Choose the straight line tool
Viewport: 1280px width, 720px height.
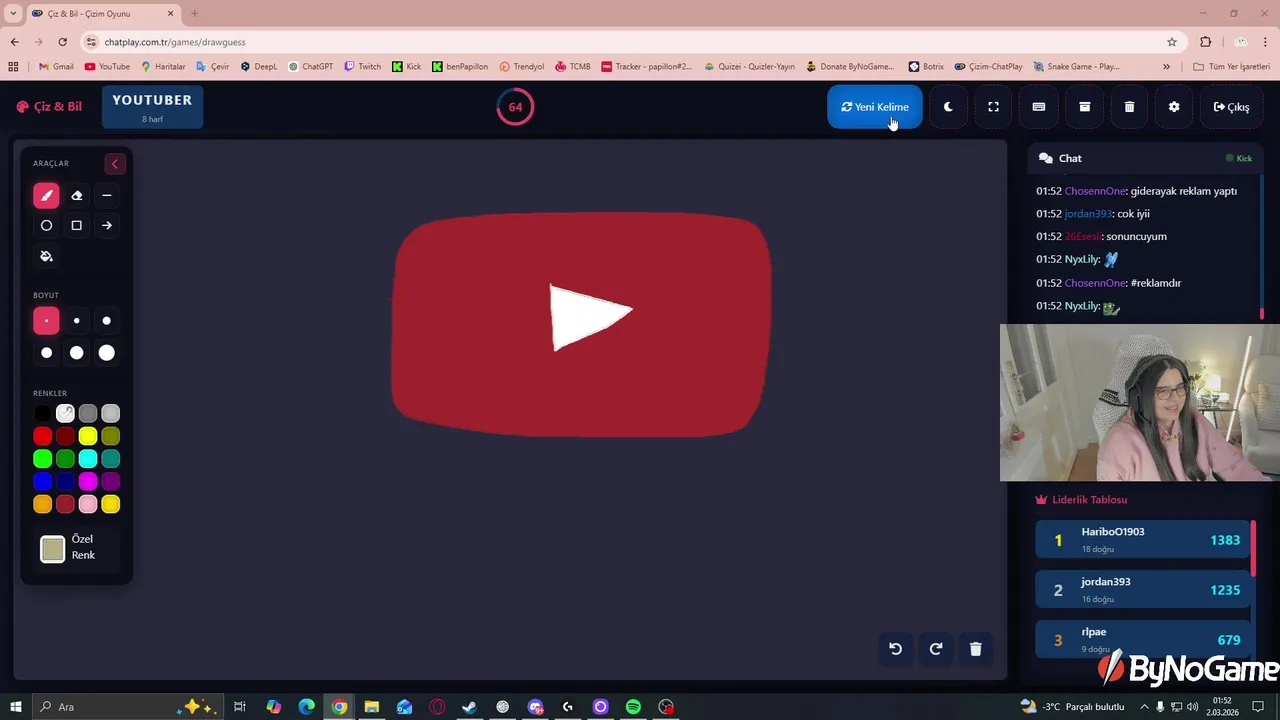(x=107, y=196)
